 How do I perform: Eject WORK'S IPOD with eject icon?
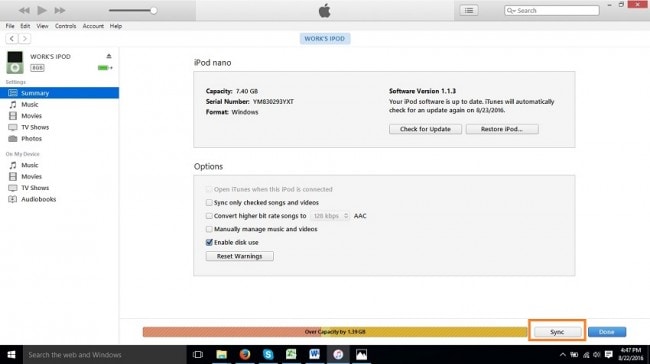[x=109, y=56]
